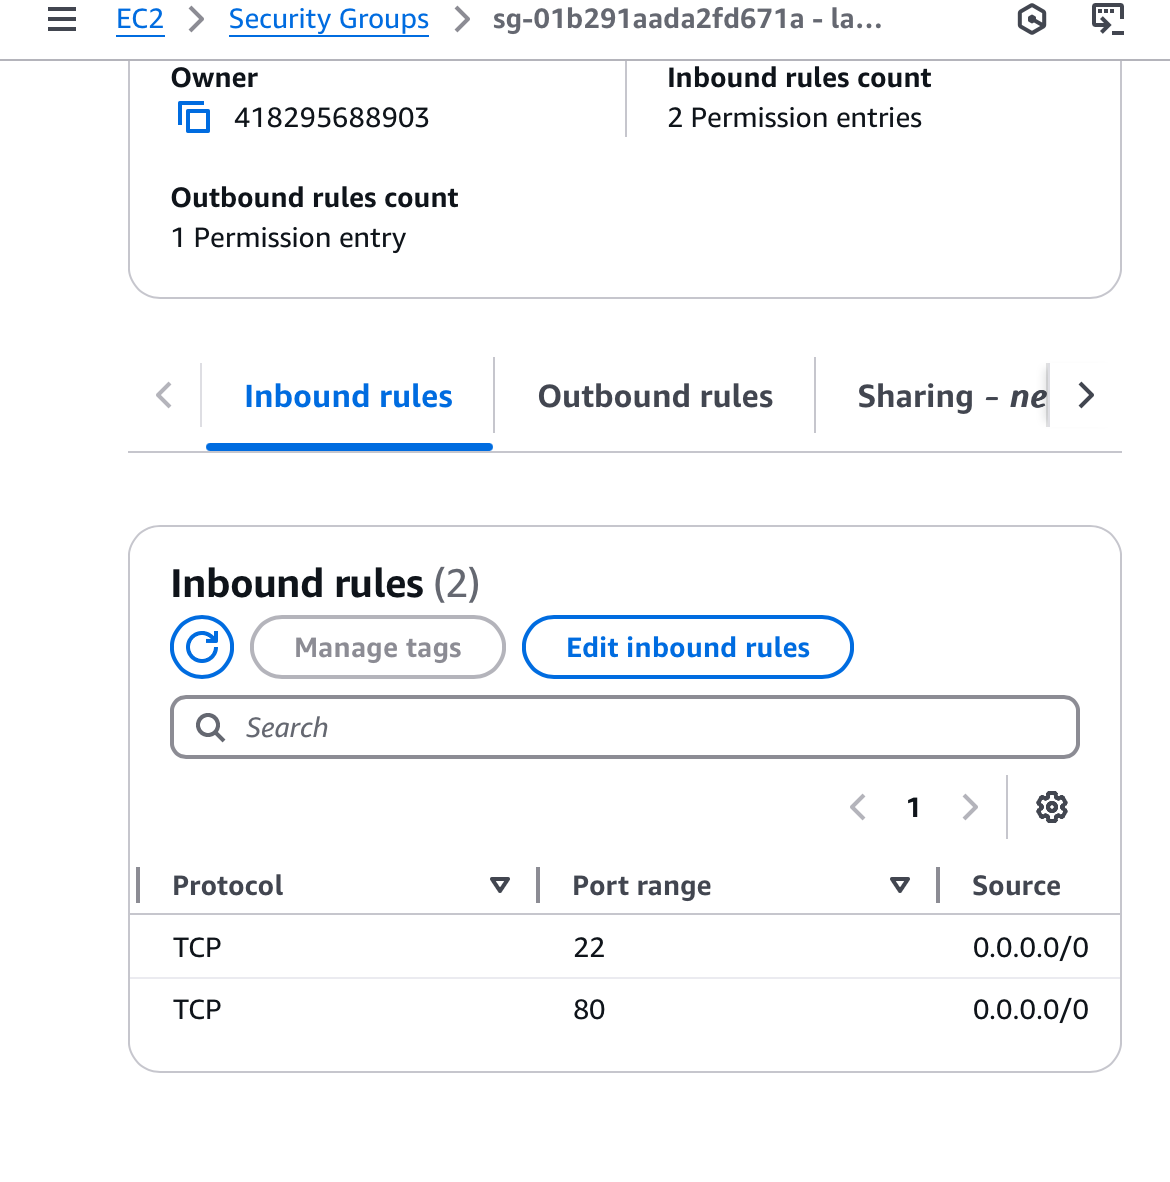
Task: Open table preferences gear icon
Action: point(1051,807)
